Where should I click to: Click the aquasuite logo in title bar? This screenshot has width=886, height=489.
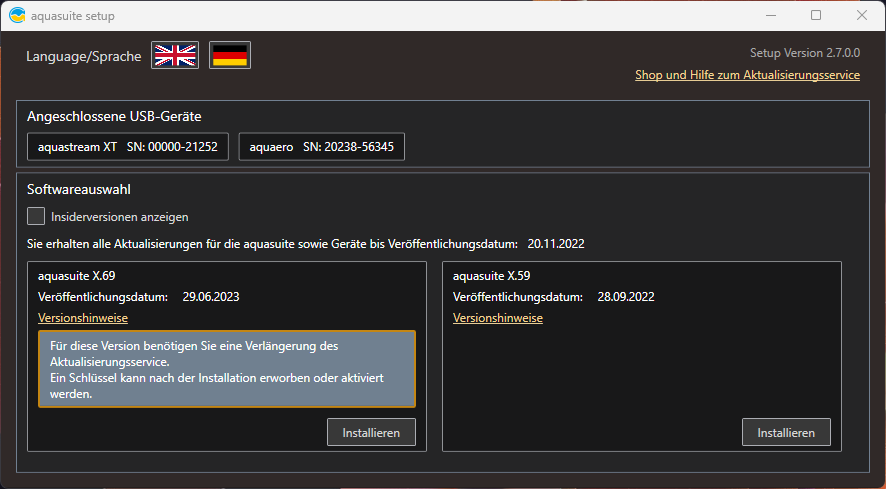point(18,15)
